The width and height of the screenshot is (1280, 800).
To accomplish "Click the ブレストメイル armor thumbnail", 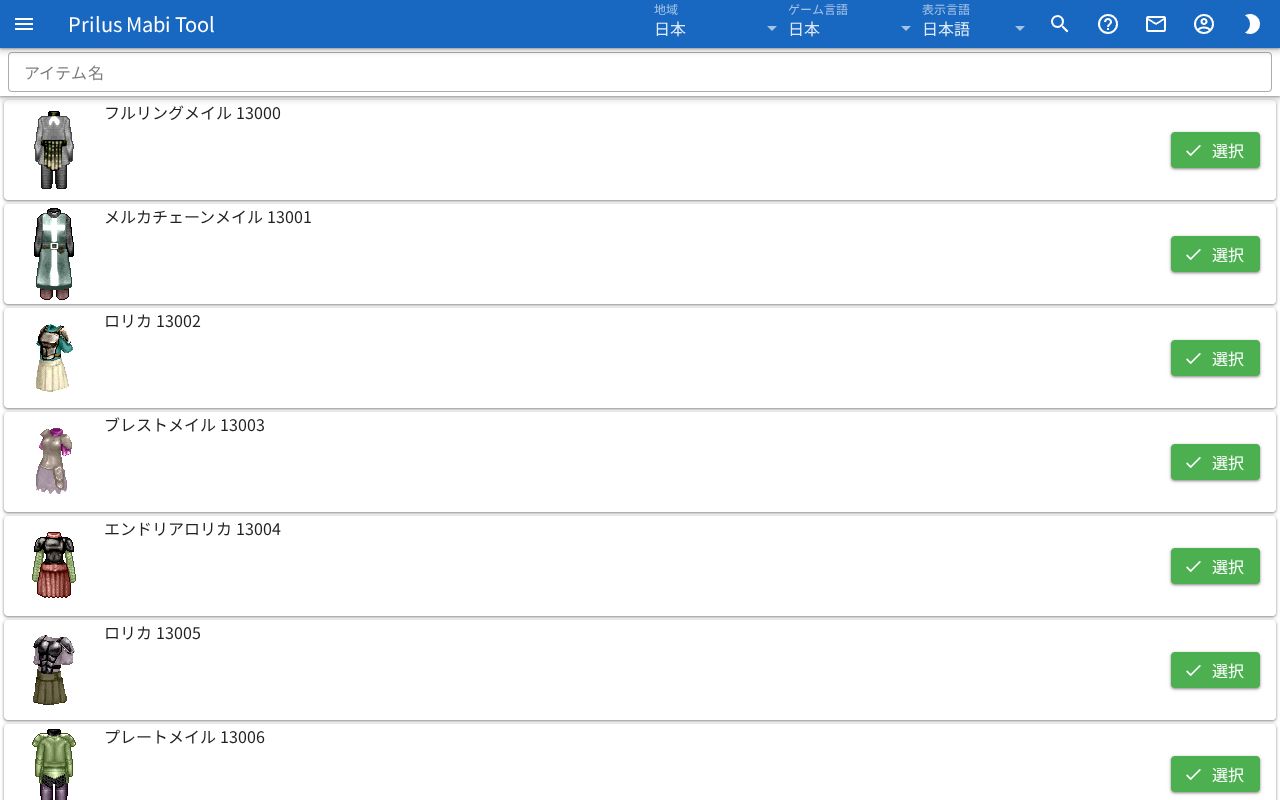I will click(x=54, y=462).
